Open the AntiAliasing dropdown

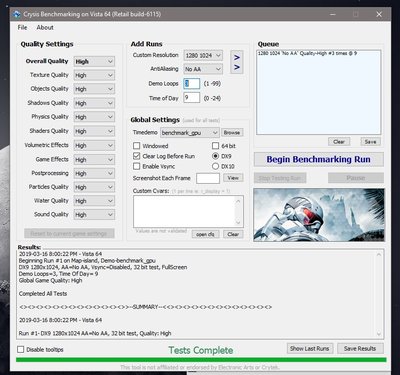[203, 69]
